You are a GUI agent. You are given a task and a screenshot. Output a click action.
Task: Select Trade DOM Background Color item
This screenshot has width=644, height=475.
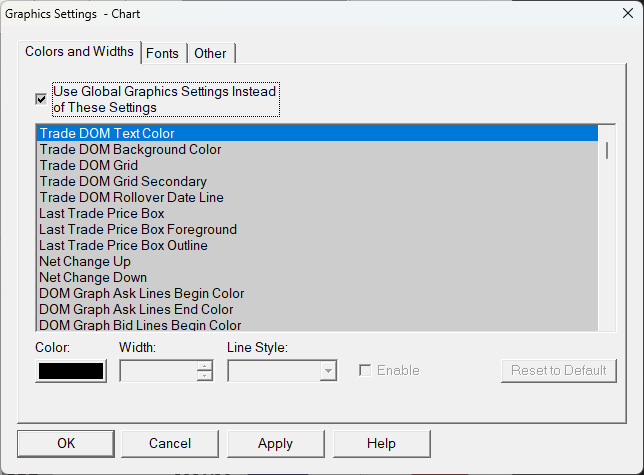[130, 149]
